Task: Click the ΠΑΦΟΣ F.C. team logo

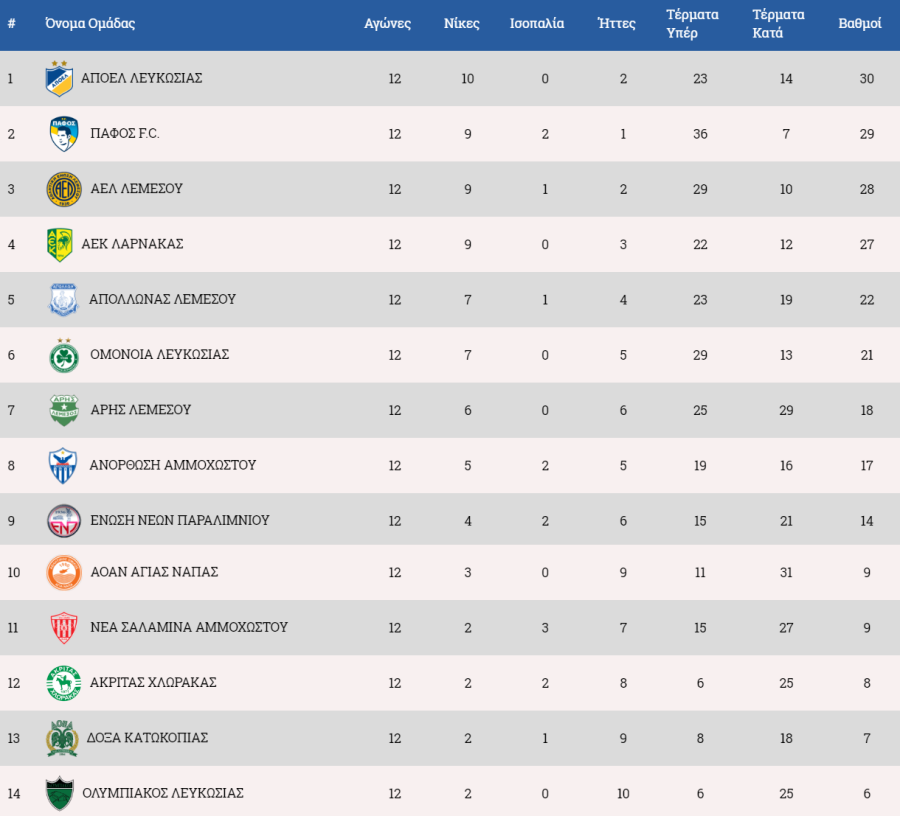Action: tap(64, 134)
